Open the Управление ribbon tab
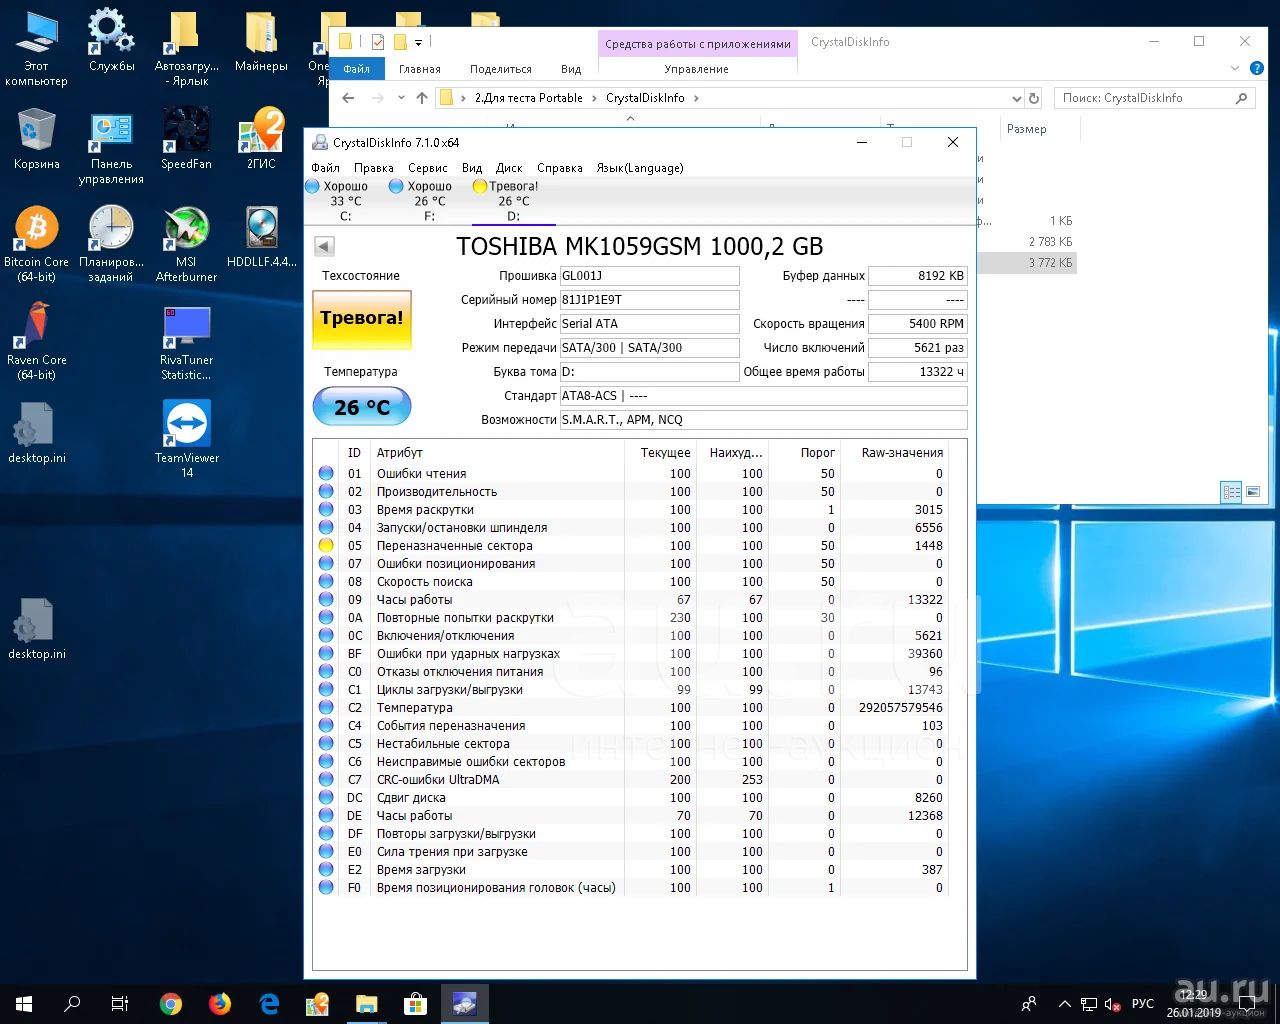Image resolution: width=1280 pixels, height=1024 pixels. point(697,69)
